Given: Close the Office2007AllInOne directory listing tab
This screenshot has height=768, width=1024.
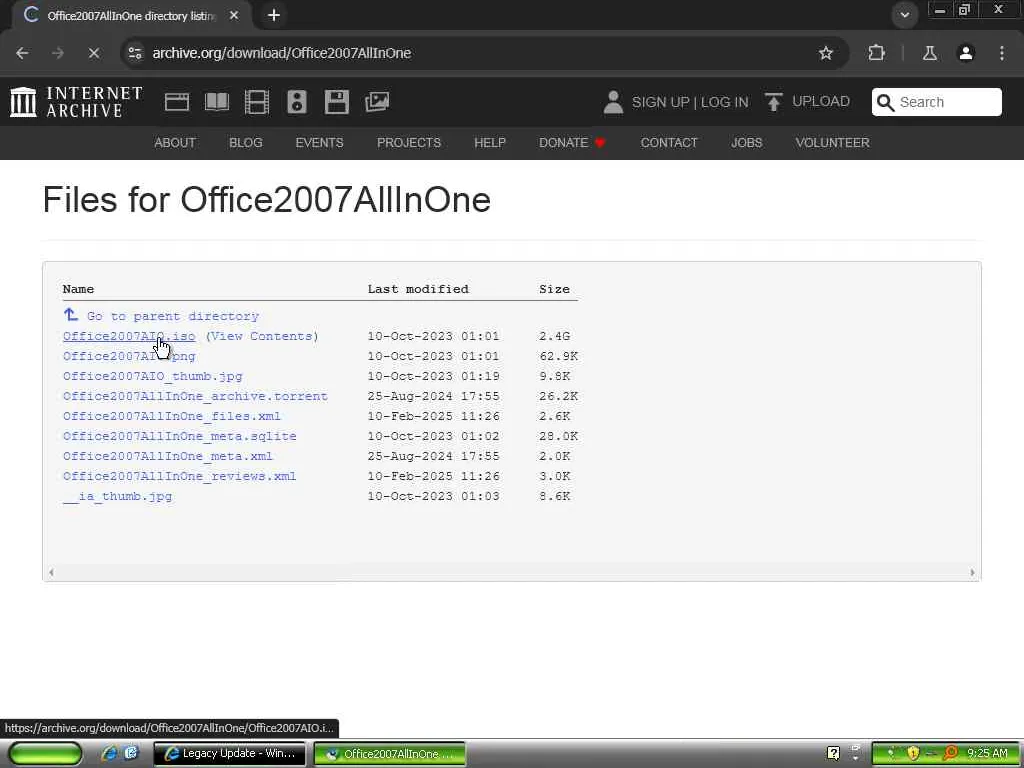Looking at the screenshot, I should pos(234,15).
